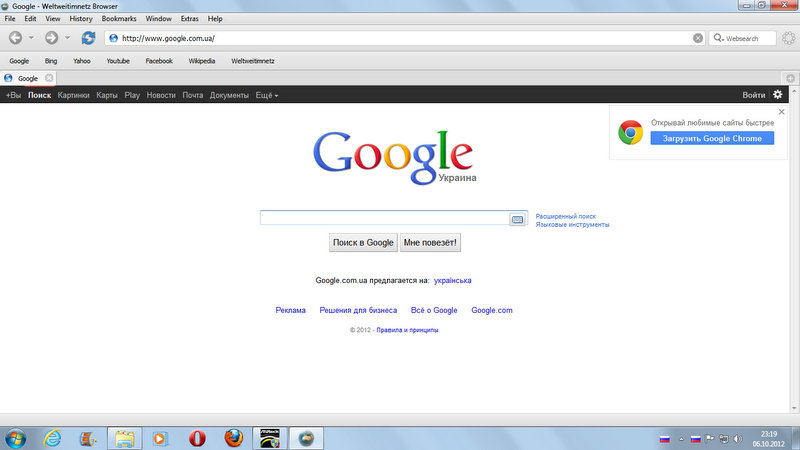Open Play in the Google bar
Viewport: 800px width, 450px height.
coord(132,95)
